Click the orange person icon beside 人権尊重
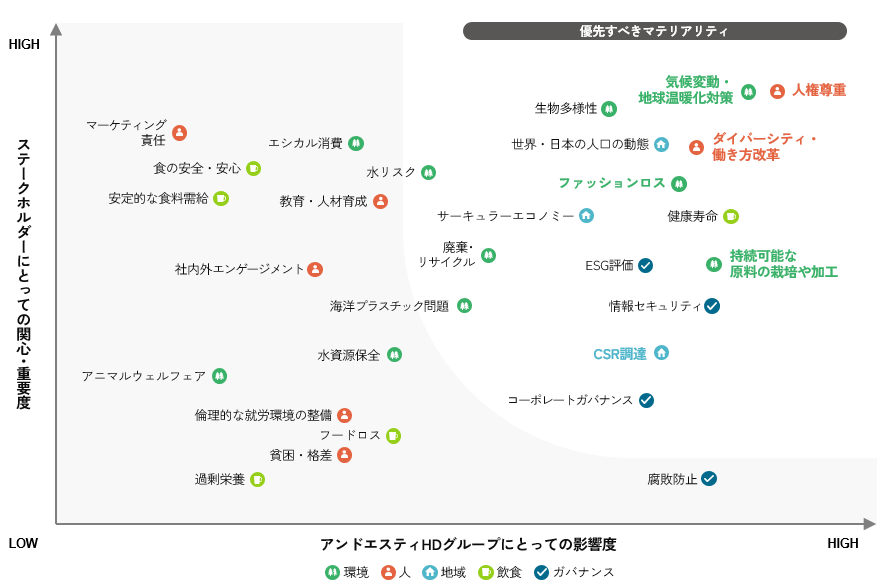 point(777,91)
